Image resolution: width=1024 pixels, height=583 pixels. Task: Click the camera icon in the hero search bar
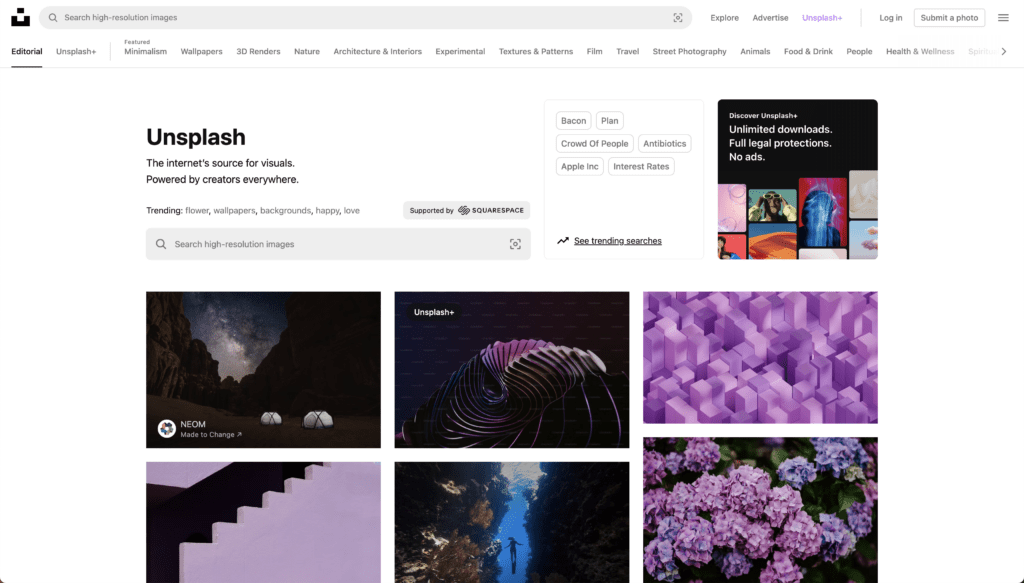pyautogui.click(x=515, y=243)
